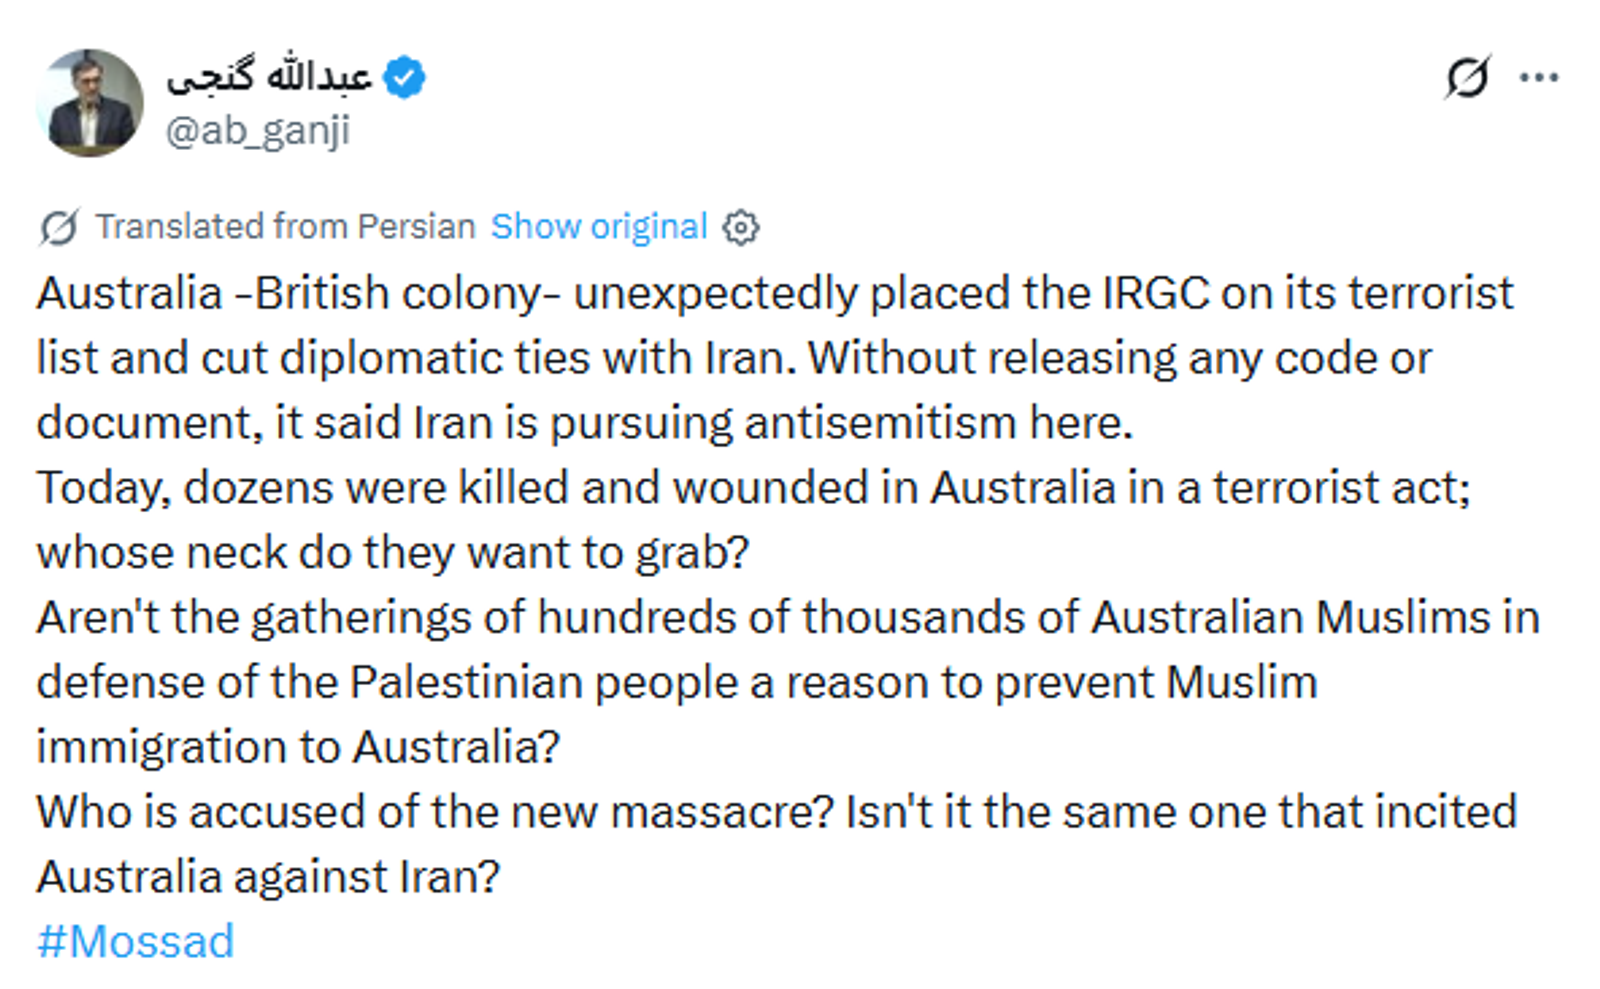1600x989 pixels.
Task: Show the original Persian post
Action: (x=599, y=227)
